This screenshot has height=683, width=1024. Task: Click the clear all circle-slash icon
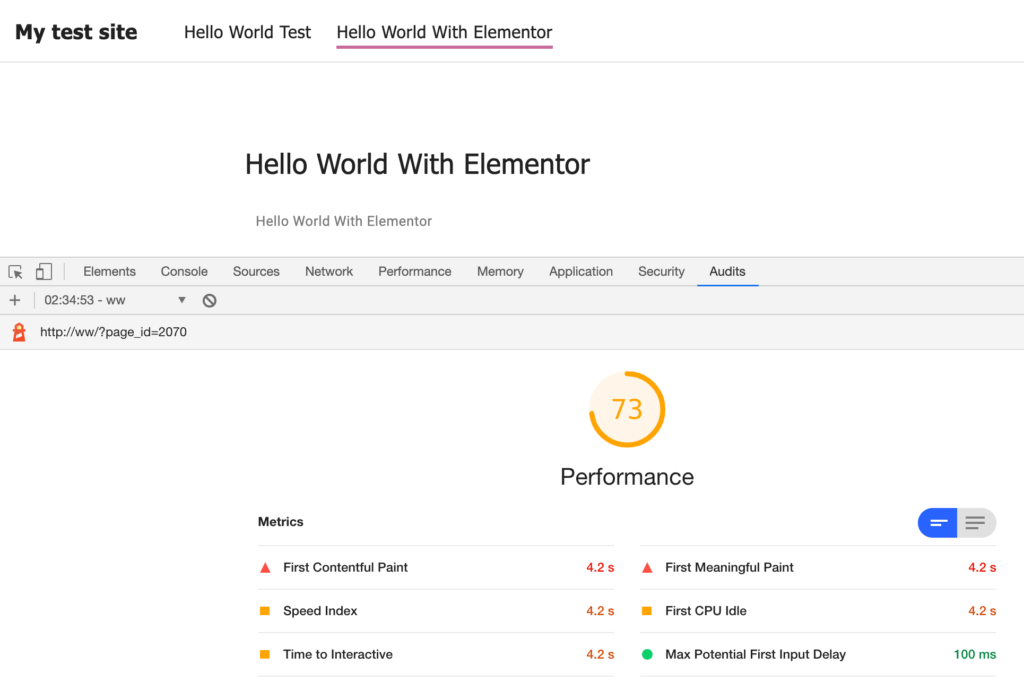[x=209, y=300]
